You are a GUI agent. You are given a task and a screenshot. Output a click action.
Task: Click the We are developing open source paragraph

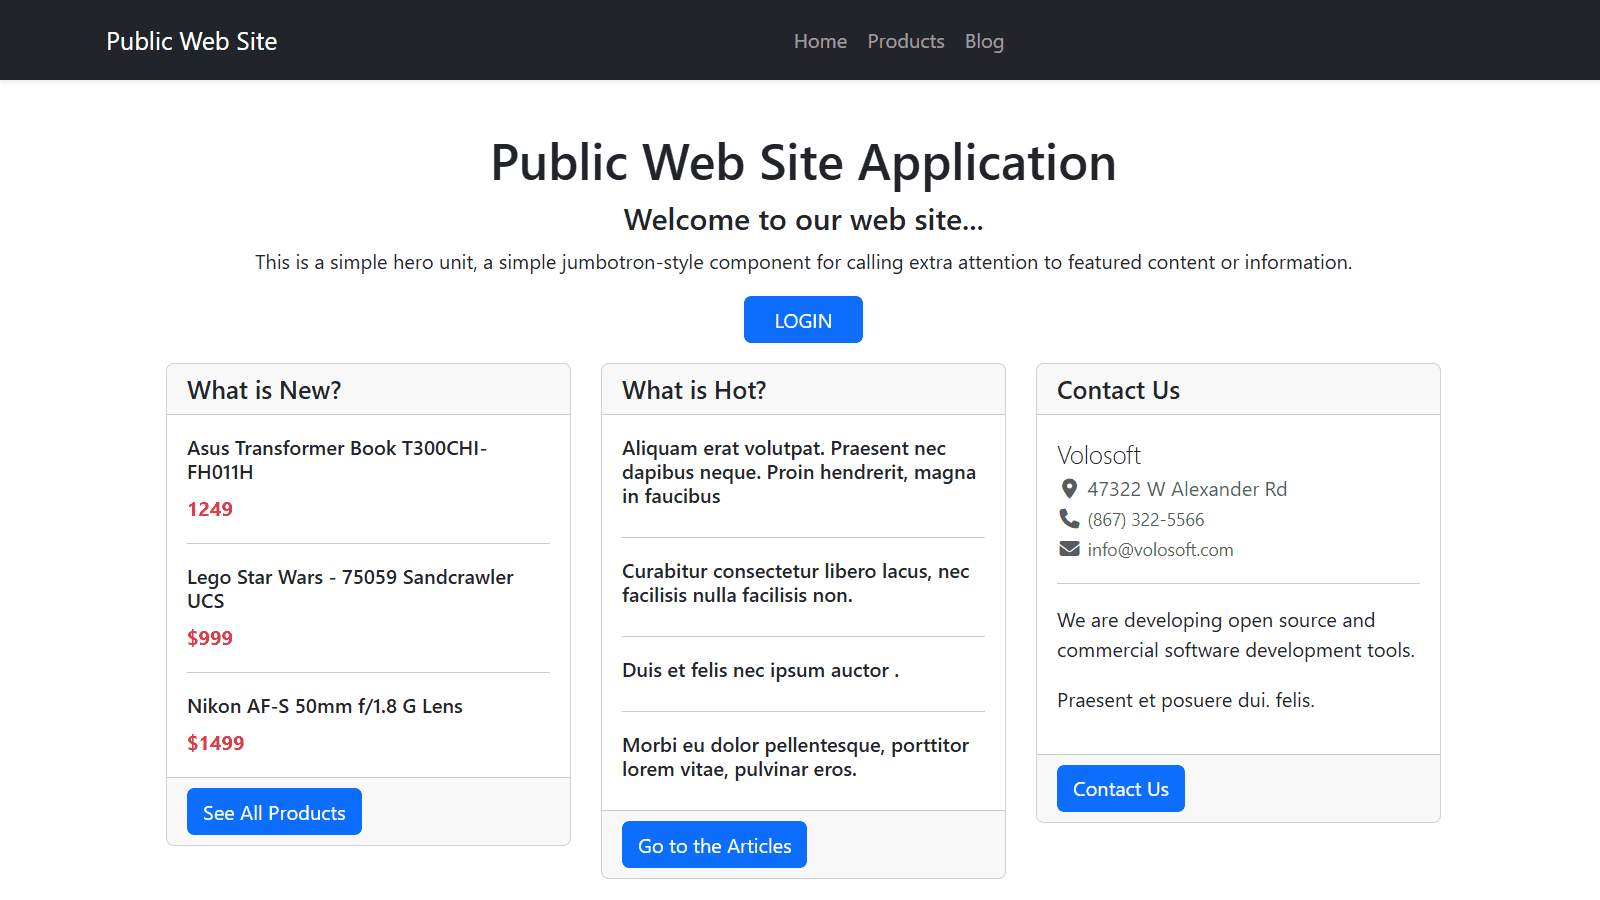click(1236, 635)
